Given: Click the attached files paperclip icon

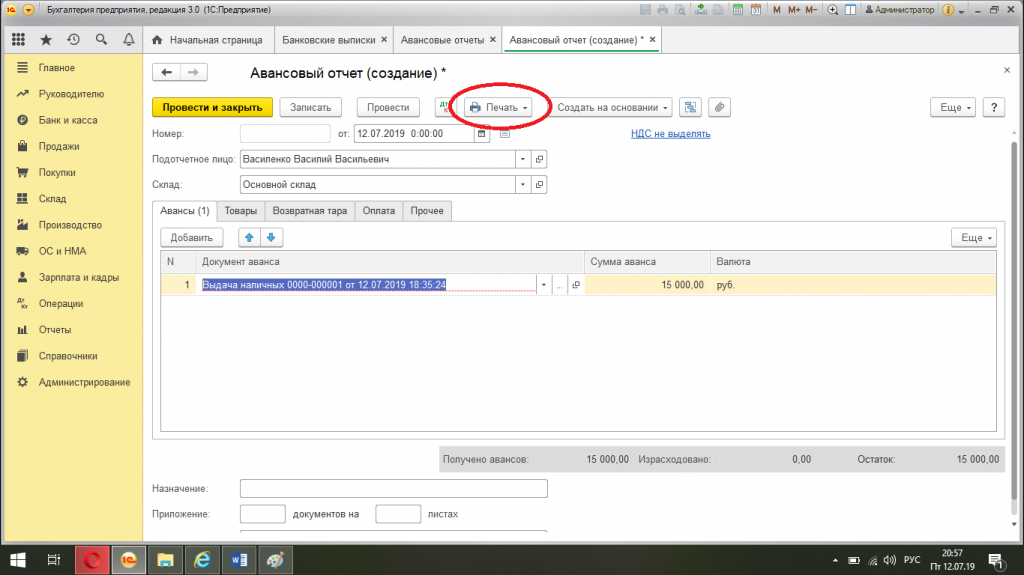Looking at the screenshot, I should coord(719,107).
